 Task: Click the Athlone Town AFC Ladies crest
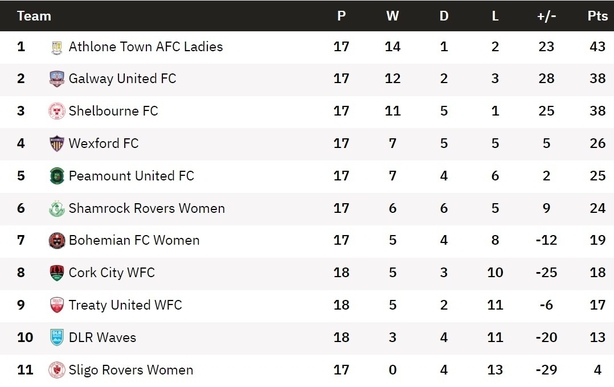[57, 47]
